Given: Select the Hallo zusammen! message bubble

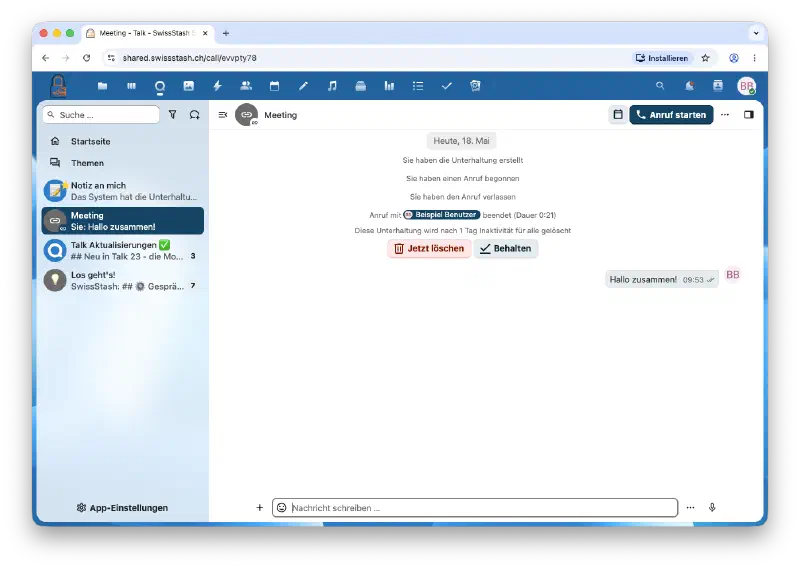Looking at the screenshot, I should (662, 280).
